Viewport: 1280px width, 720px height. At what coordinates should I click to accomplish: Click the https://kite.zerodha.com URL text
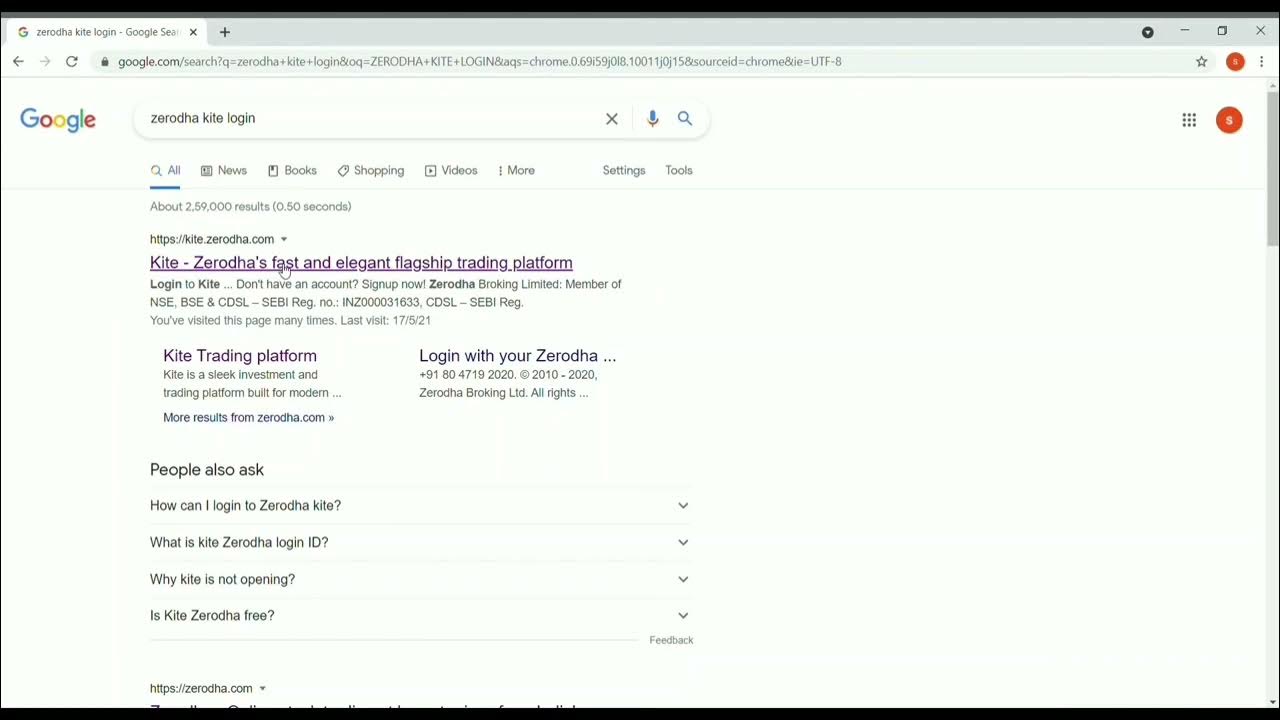click(x=212, y=240)
